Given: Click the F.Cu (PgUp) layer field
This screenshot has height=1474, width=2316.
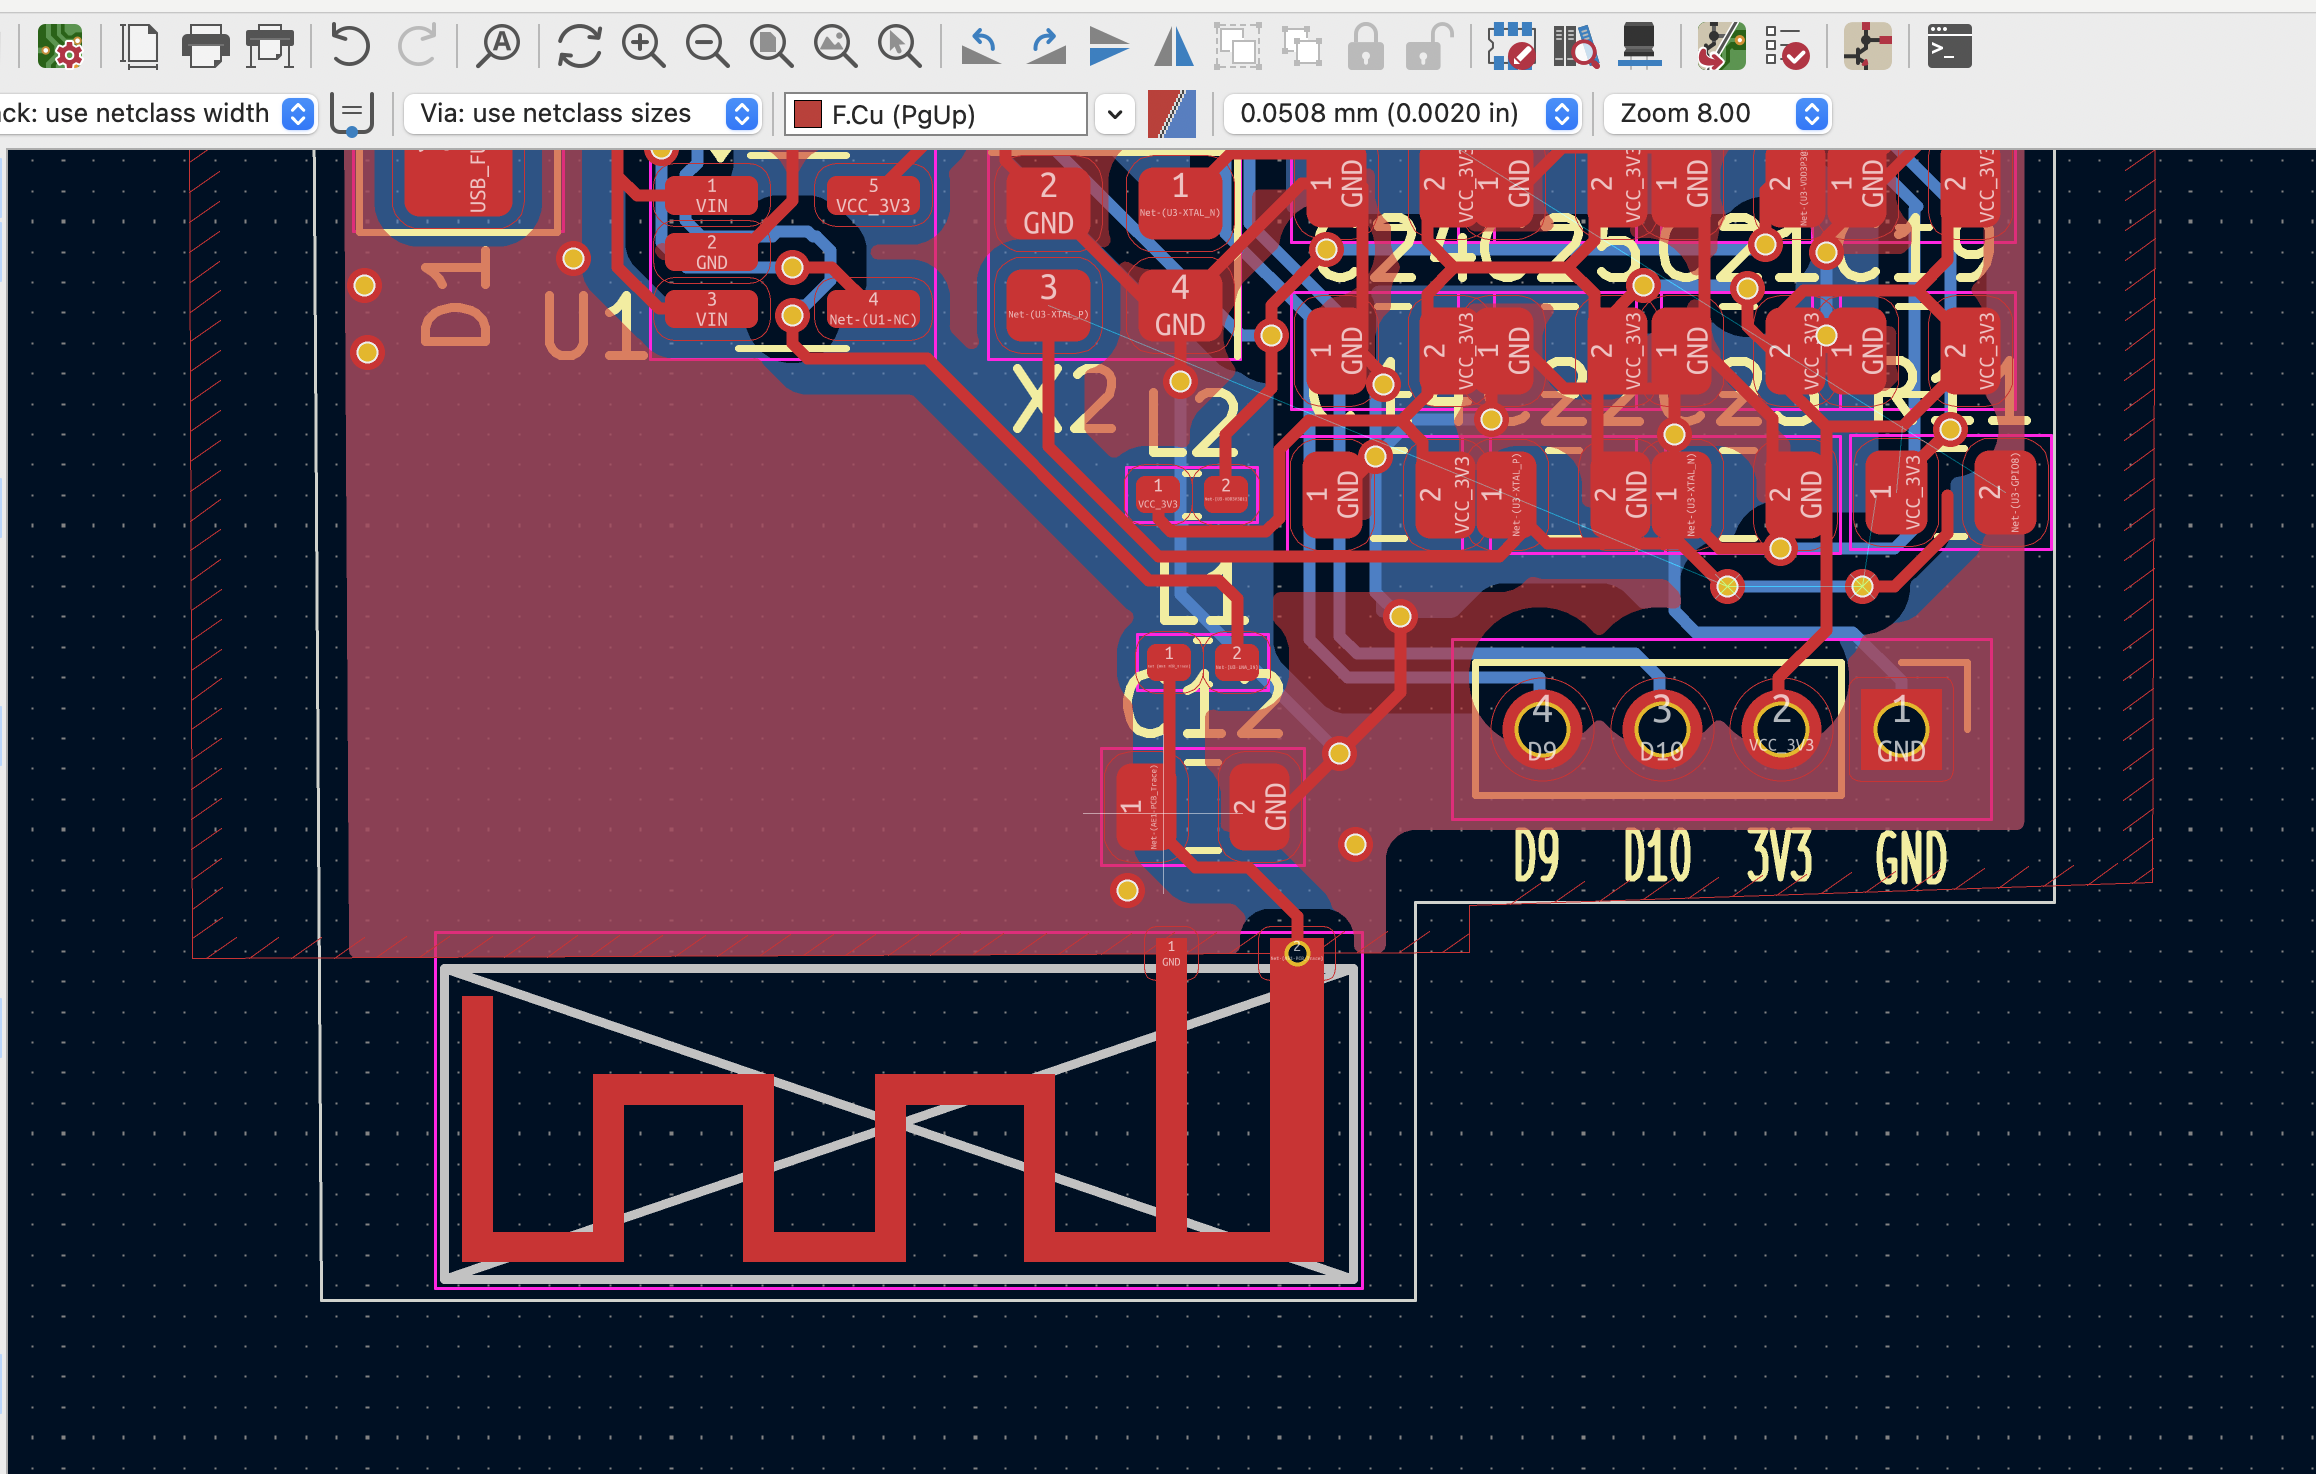Looking at the screenshot, I should (936, 114).
